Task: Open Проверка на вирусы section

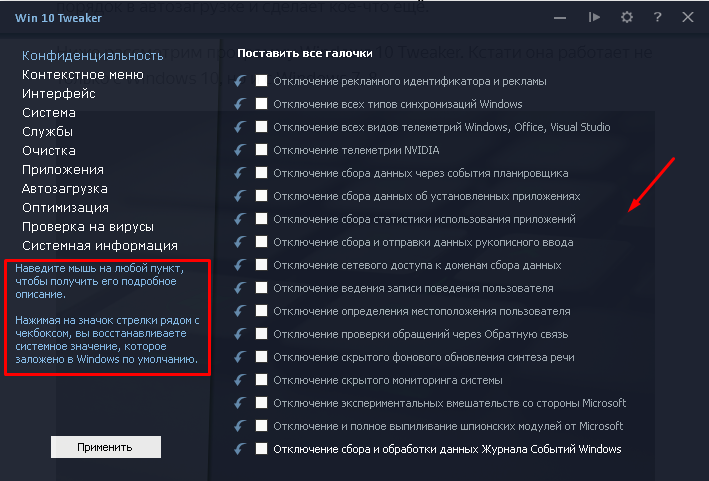Action: (88, 226)
